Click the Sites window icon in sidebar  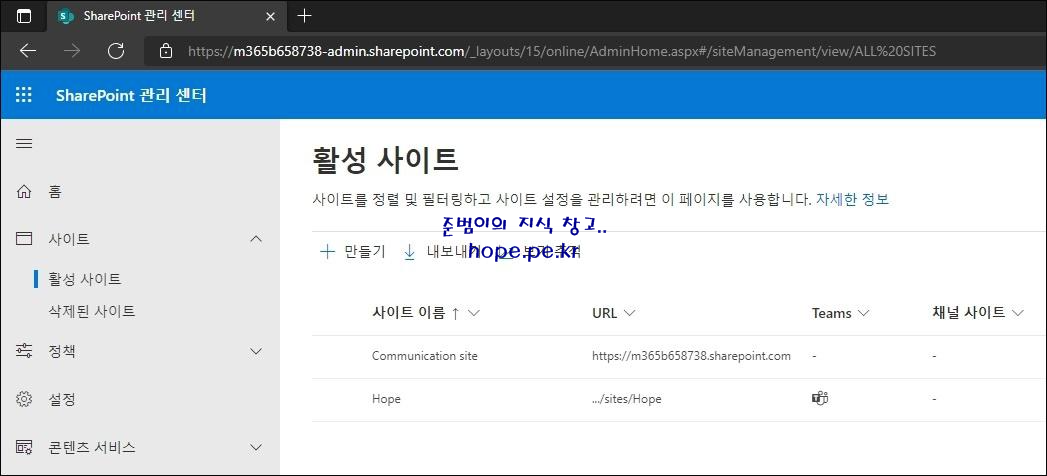[24, 239]
